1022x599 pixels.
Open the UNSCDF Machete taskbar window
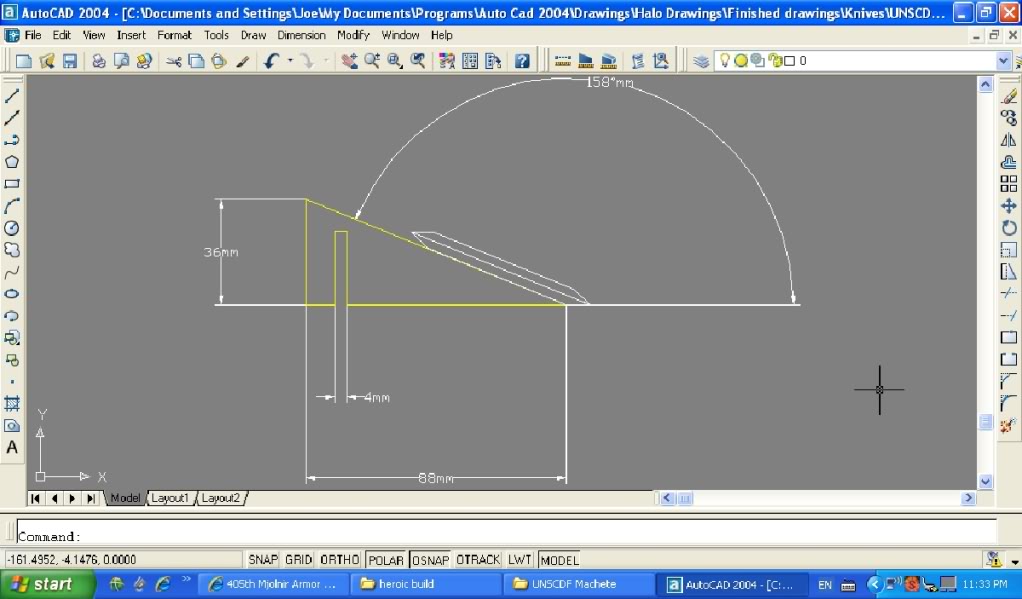point(579,584)
